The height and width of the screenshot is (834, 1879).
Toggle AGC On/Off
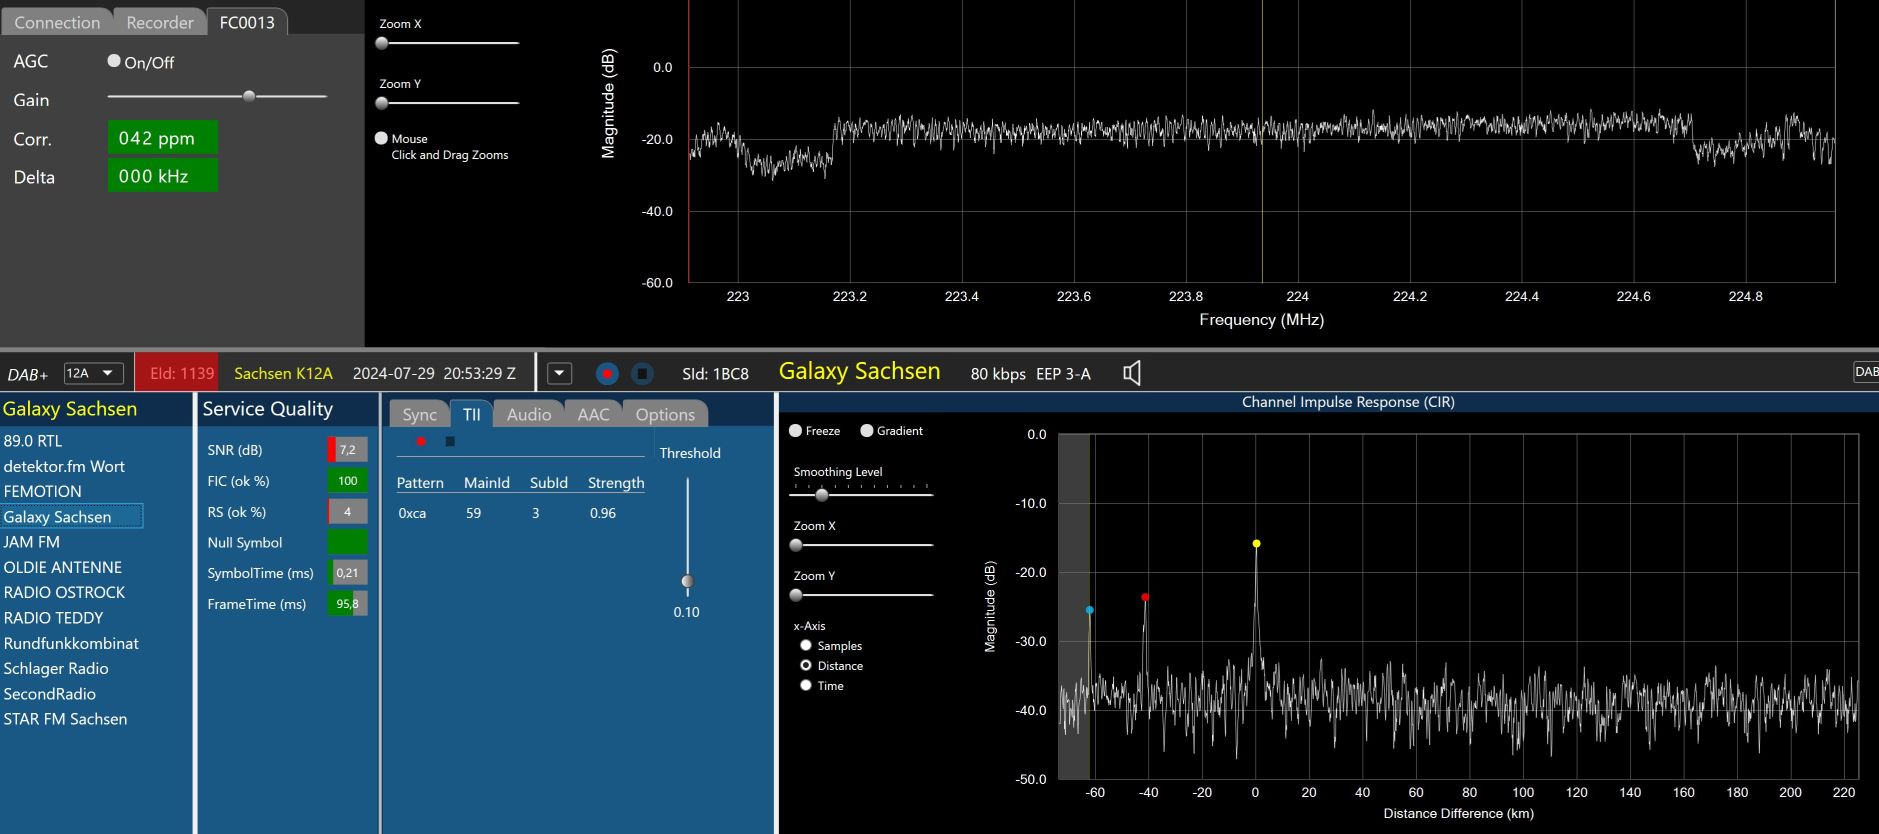(x=114, y=61)
